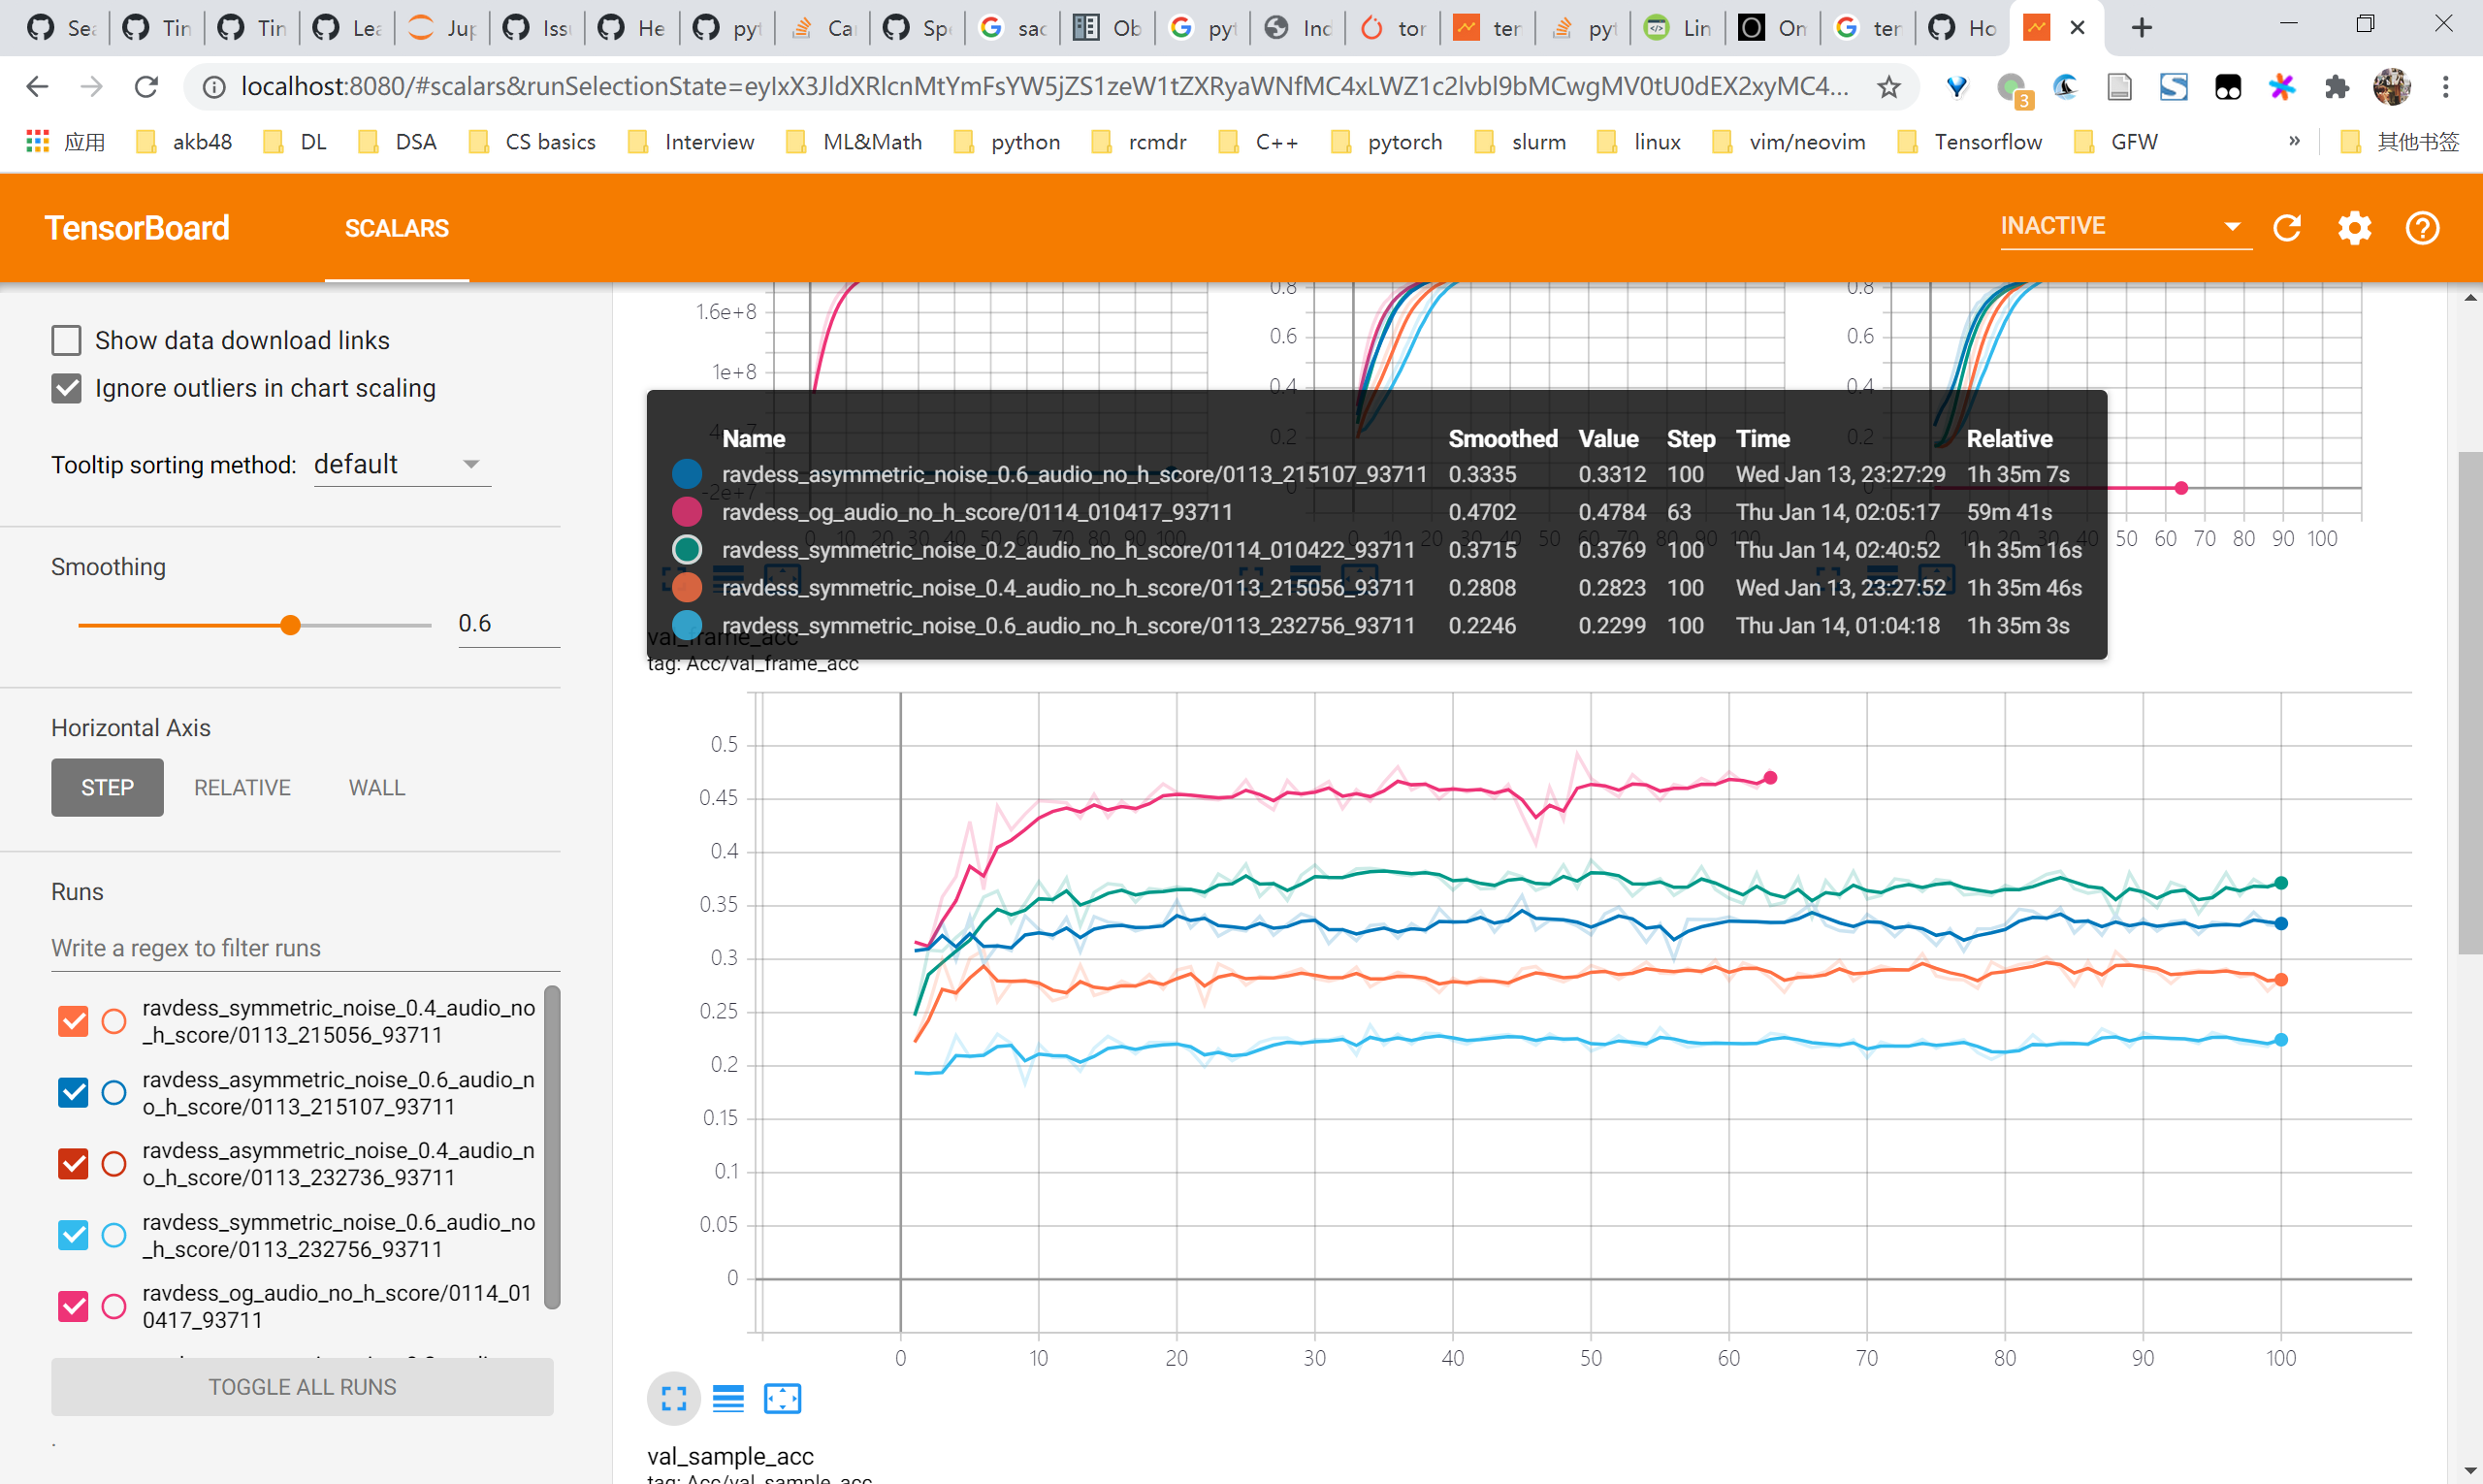Click the main charts vertical scrollbar
Viewport: 2483px width, 1484px height.
click(x=2470, y=703)
